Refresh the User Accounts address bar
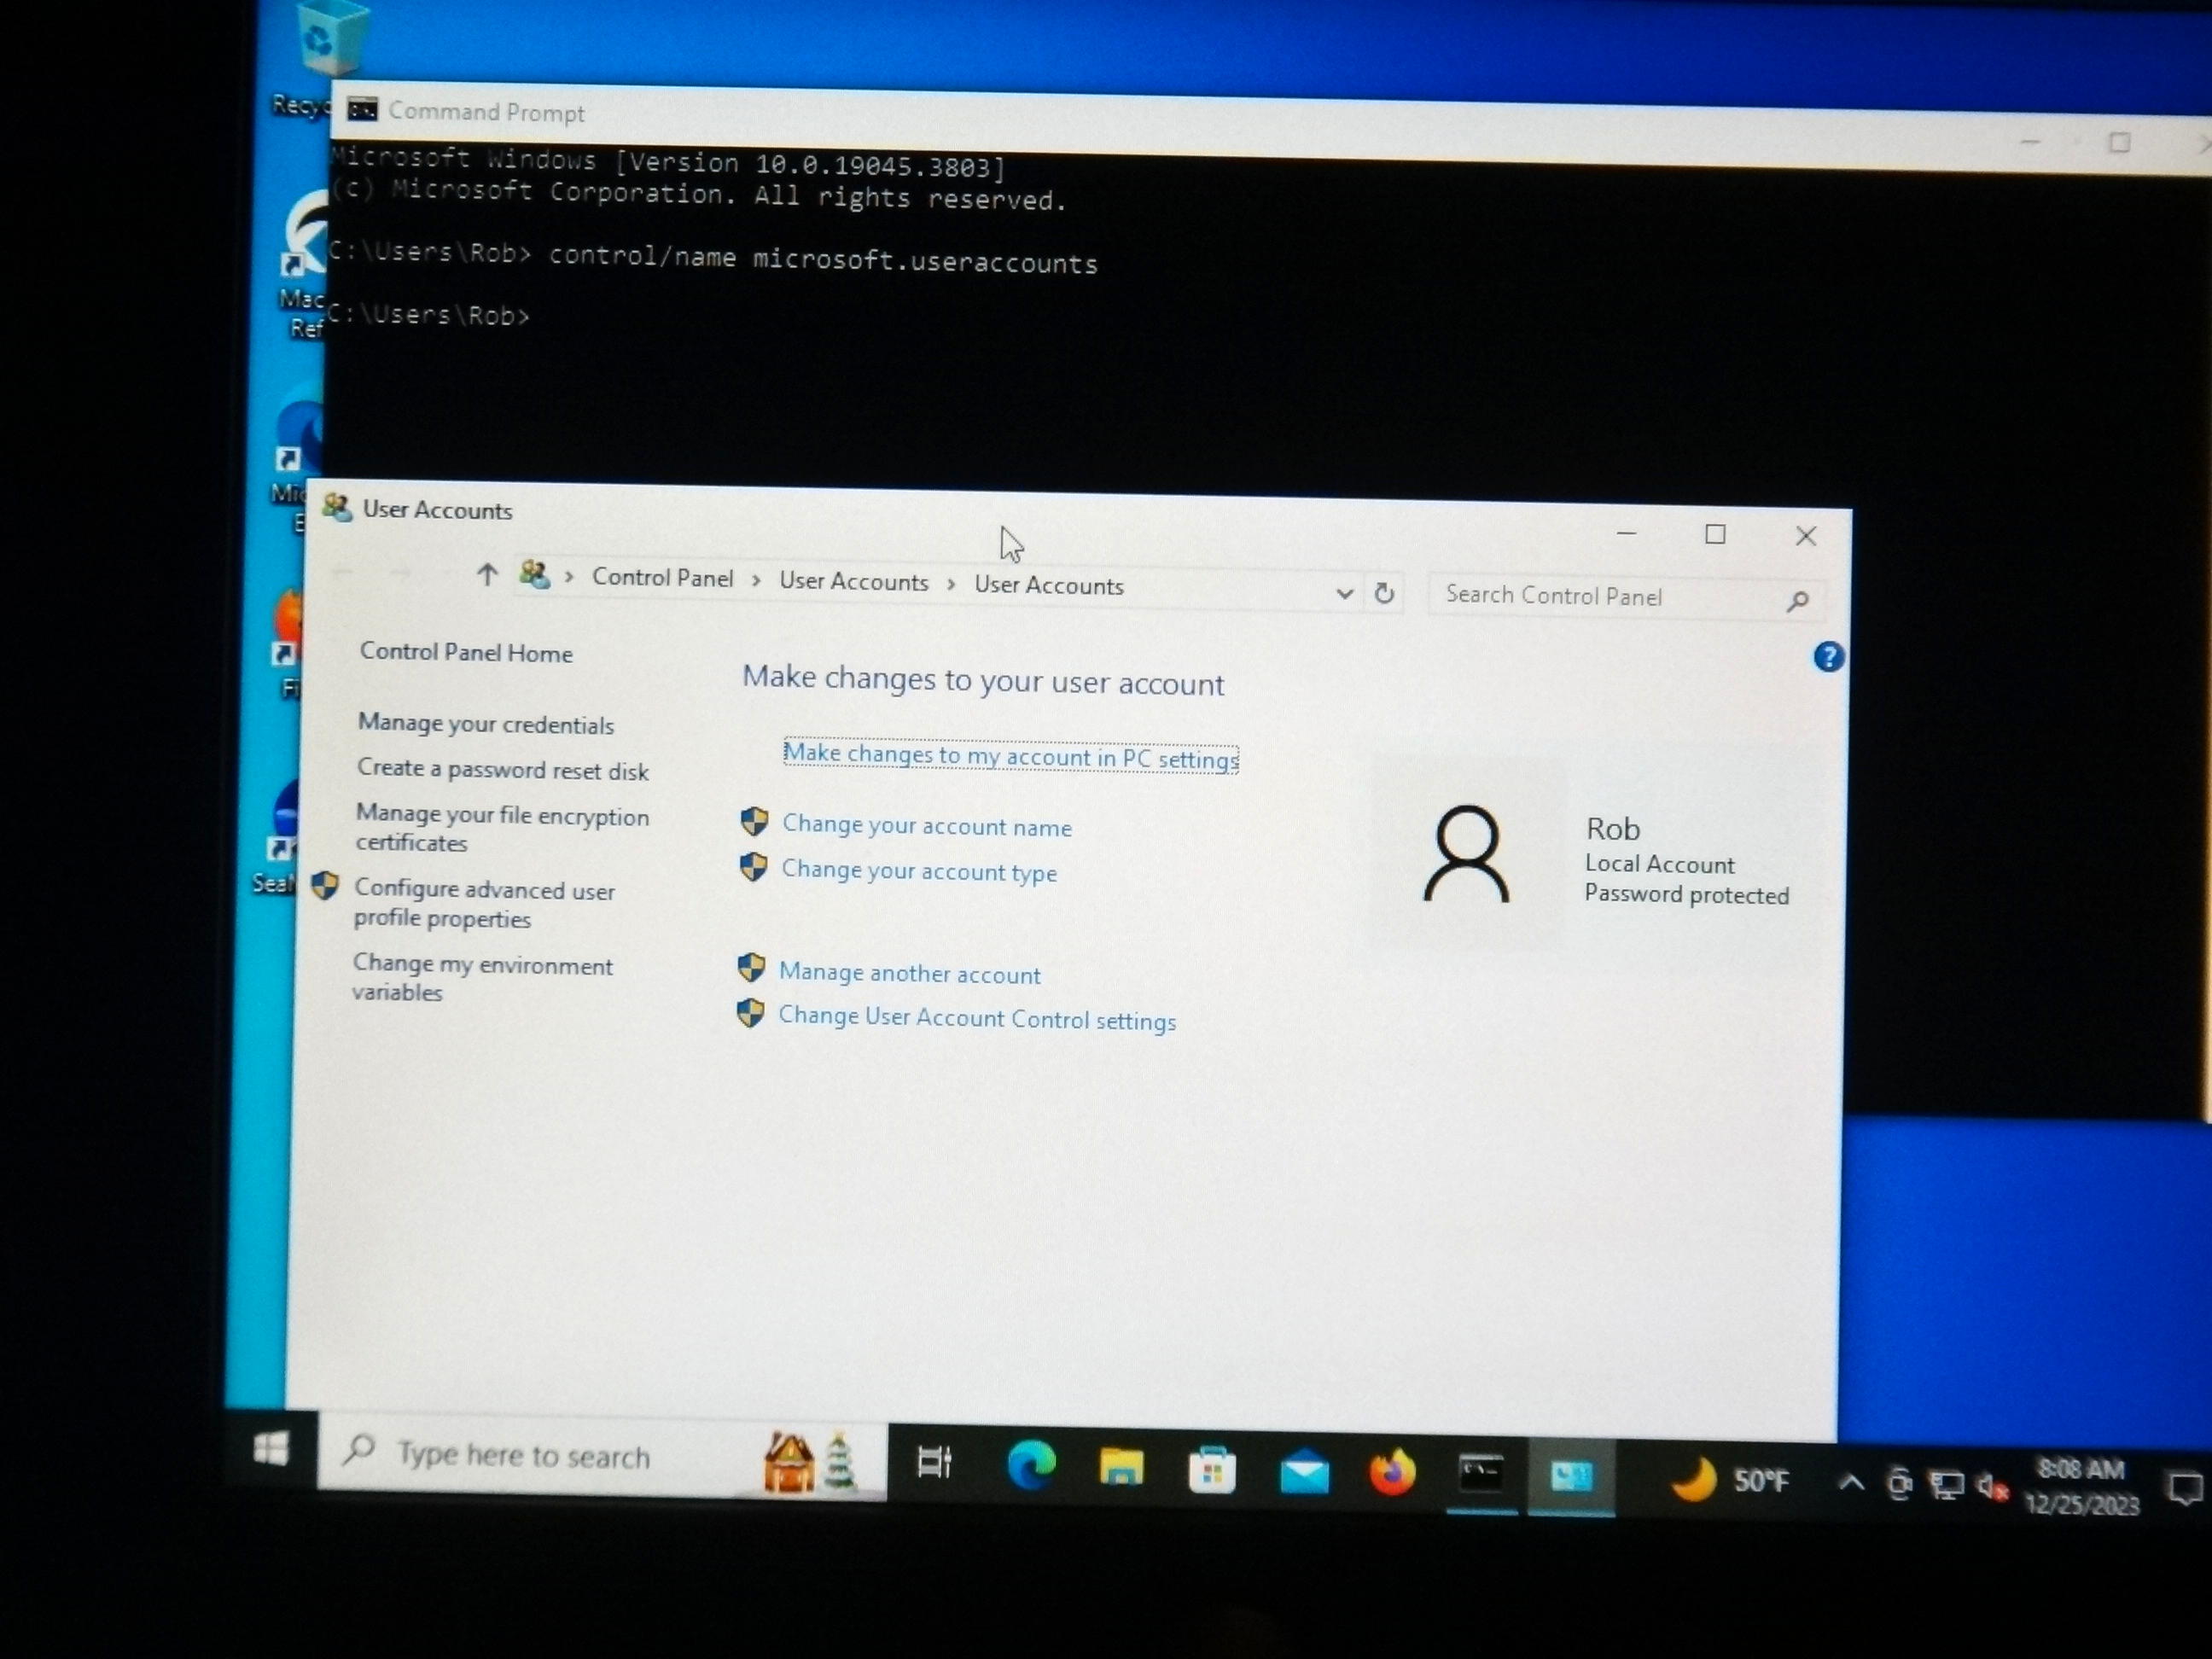 pos(1384,594)
